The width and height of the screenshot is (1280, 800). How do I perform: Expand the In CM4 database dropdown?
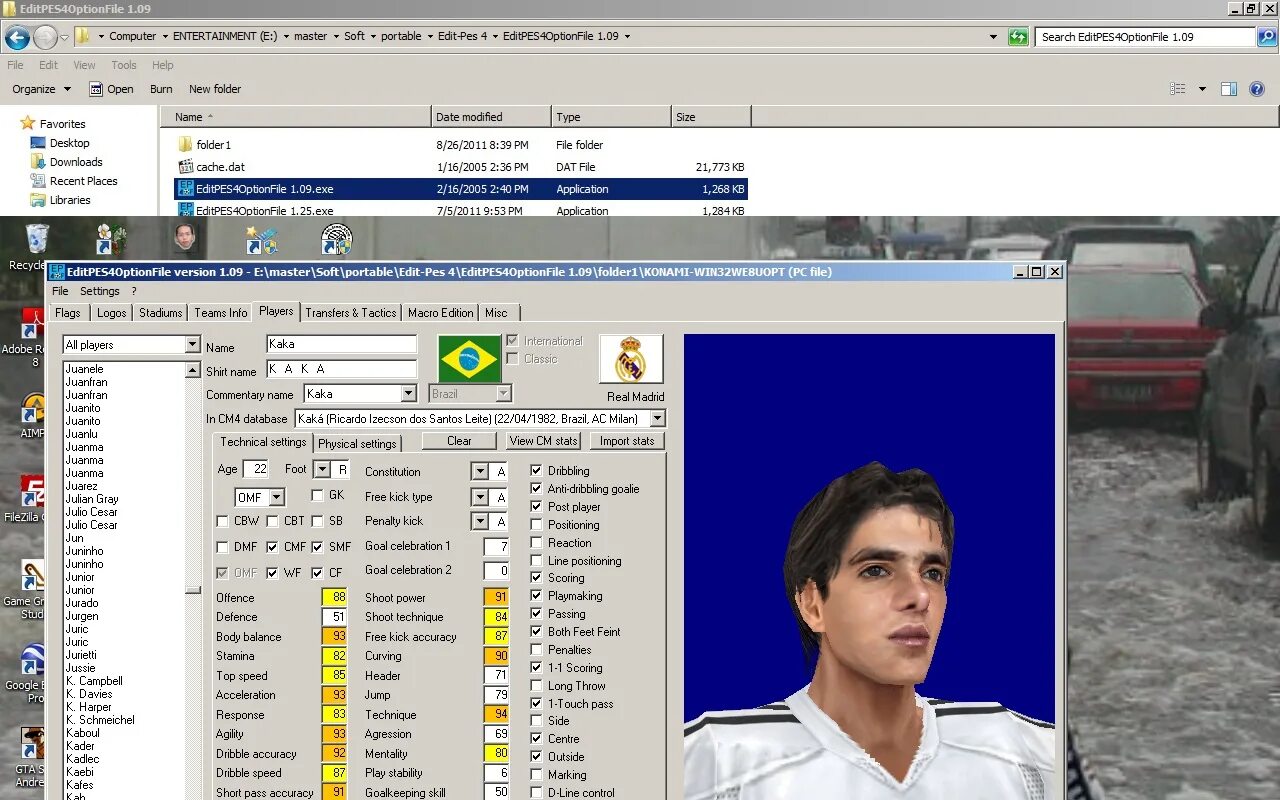656,419
